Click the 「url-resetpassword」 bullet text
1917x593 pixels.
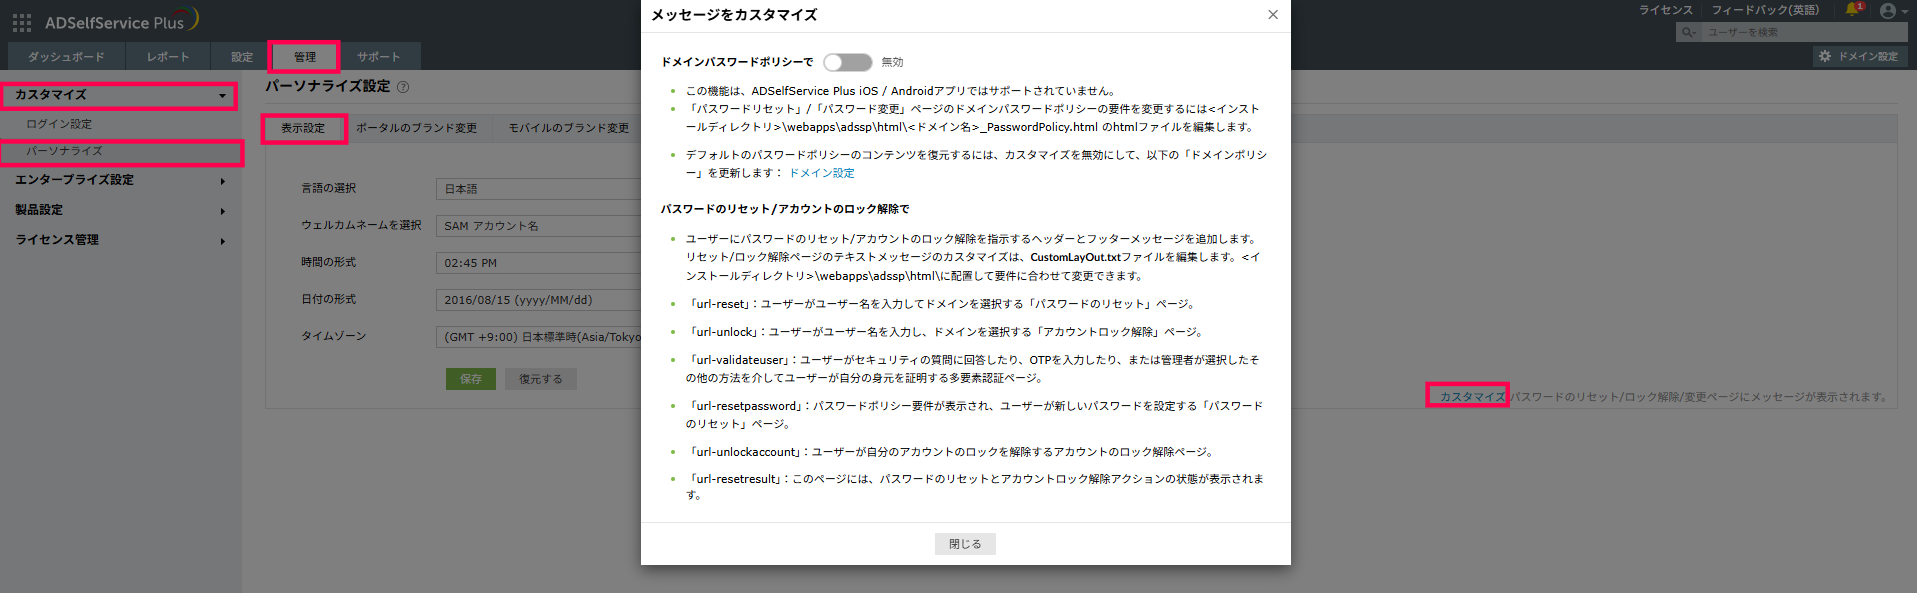pyautogui.click(x=974, y=415)
